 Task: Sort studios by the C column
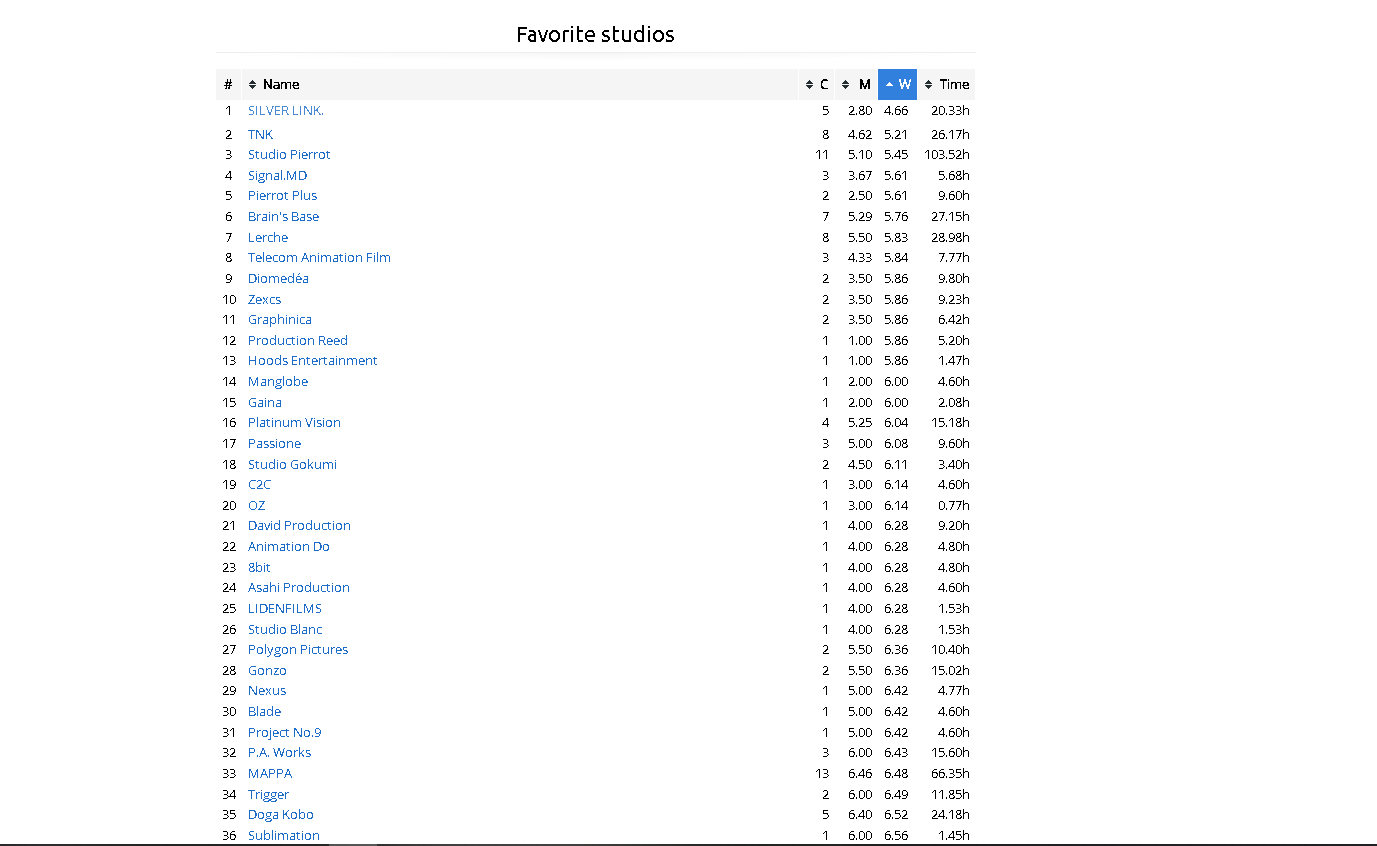click(x=818, y=85)
